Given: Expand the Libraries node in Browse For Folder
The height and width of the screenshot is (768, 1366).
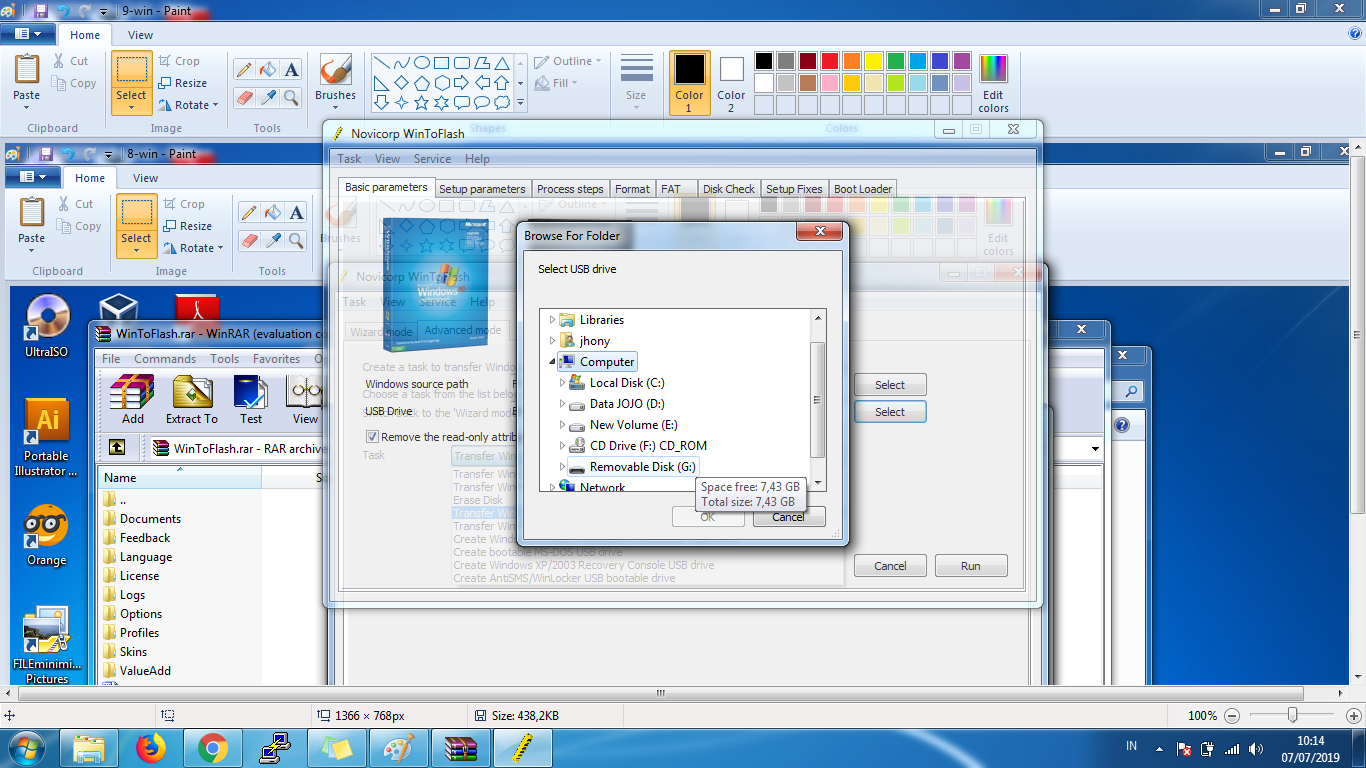Looking at the screenshot, I should pyautogui.click(x=552, y=320).
